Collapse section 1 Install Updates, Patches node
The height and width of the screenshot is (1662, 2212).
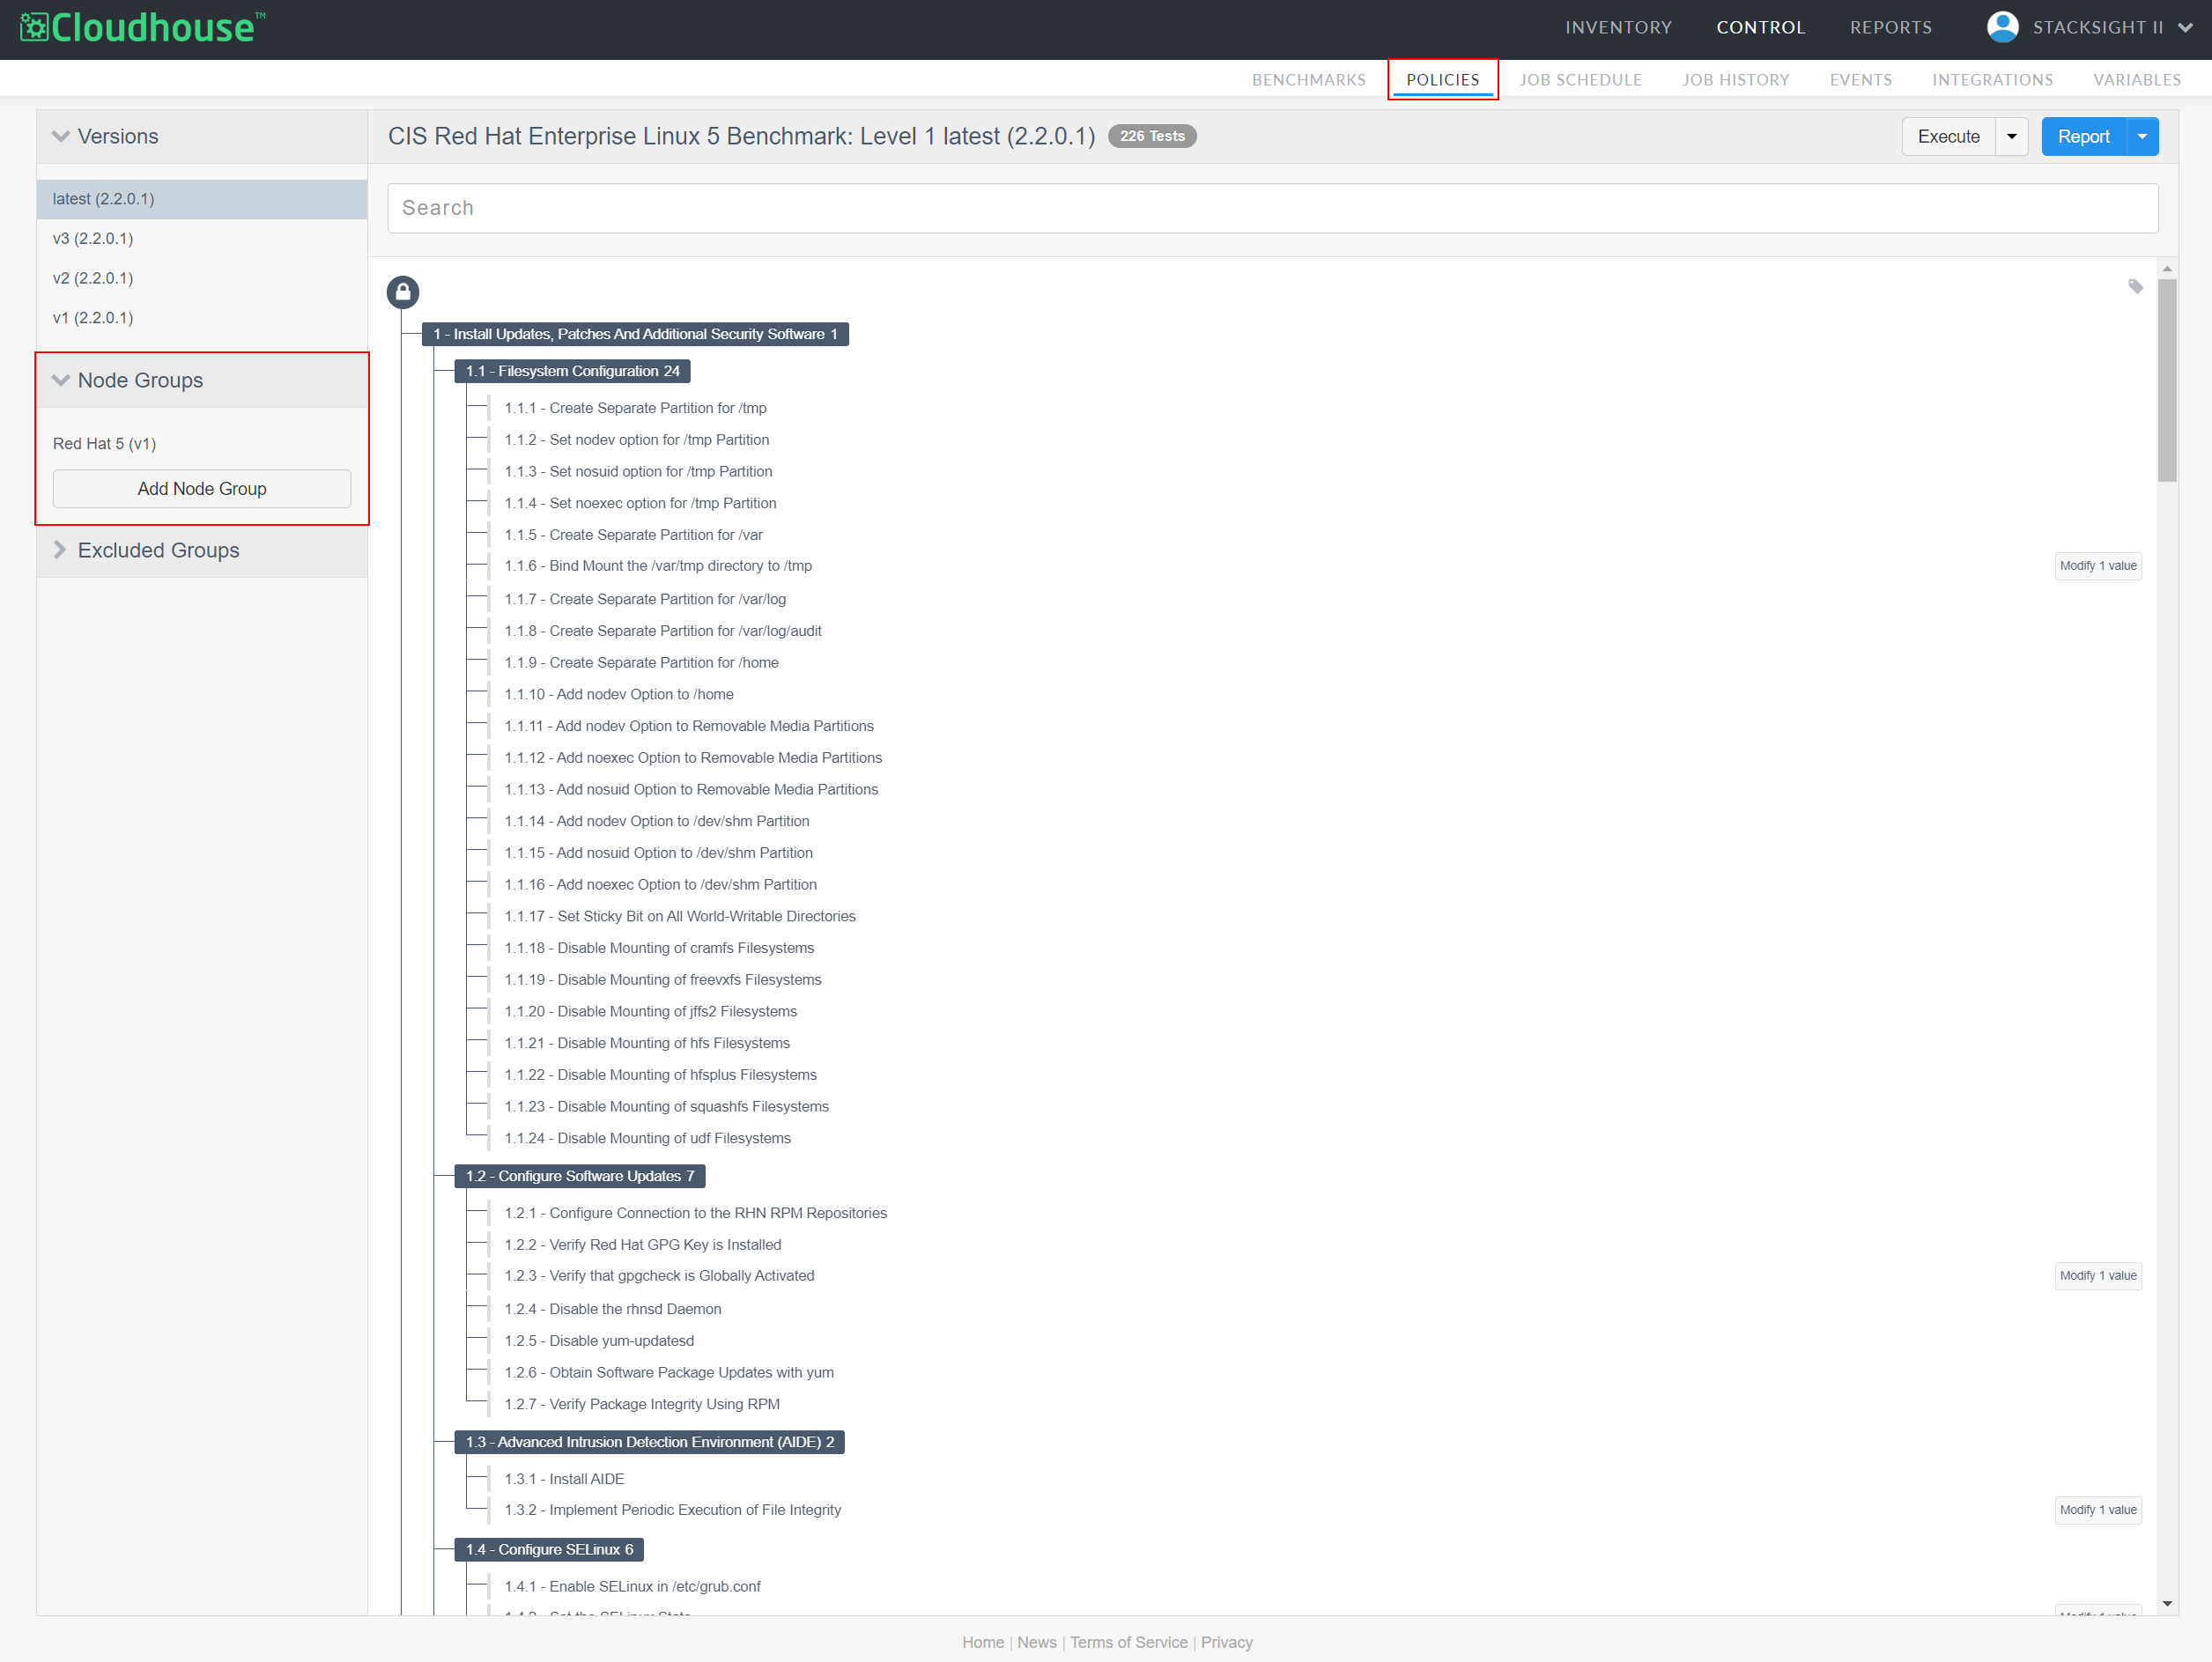(x=635, y=334)
